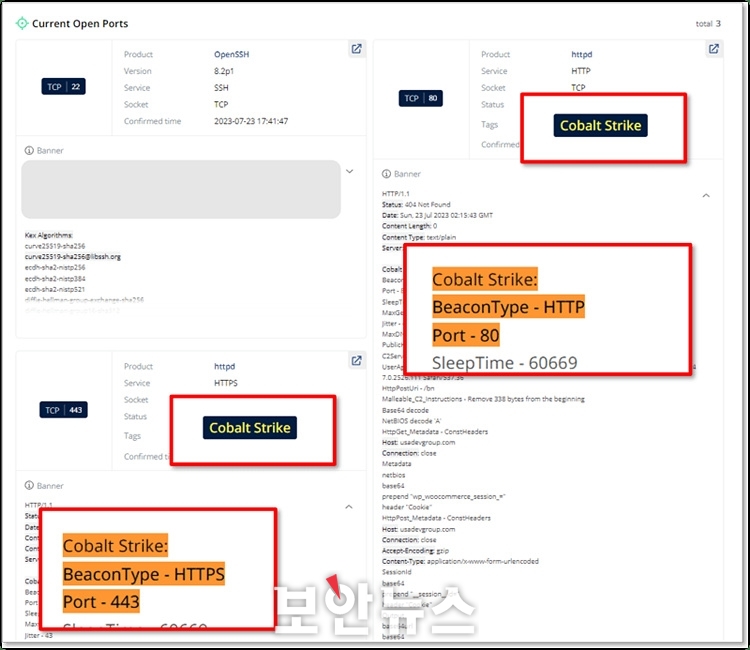Select the 'Kex Algorithms:' label
Viewport: 750px width, 650px height.
click(49, 235)
